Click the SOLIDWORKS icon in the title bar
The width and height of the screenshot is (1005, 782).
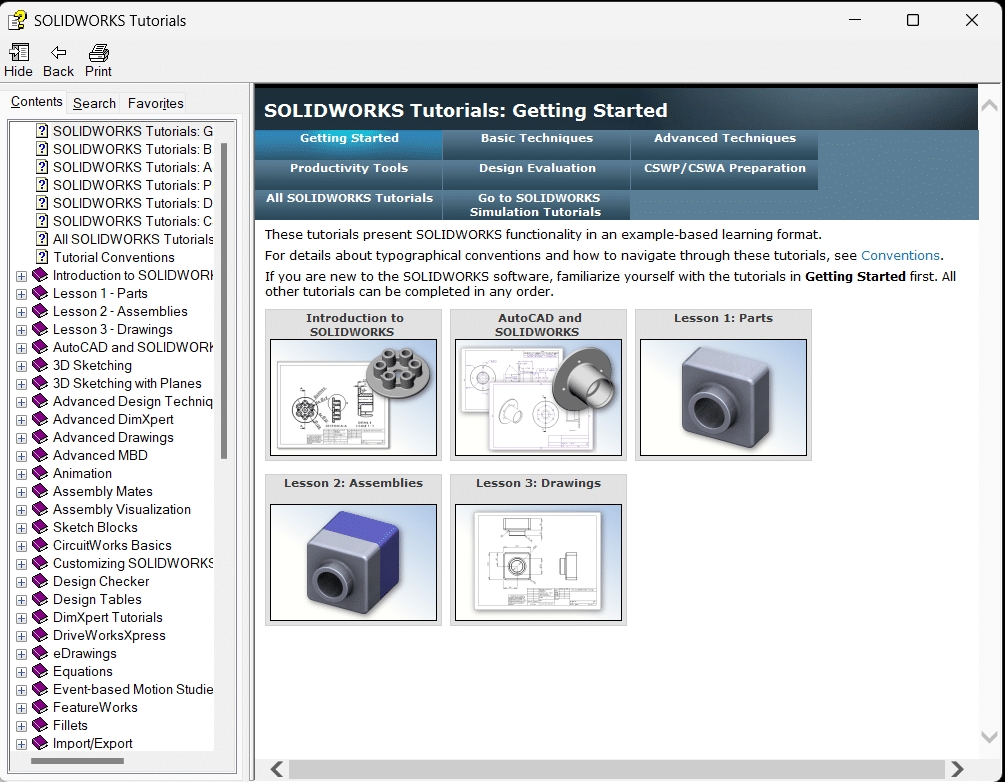coord(16,19)
